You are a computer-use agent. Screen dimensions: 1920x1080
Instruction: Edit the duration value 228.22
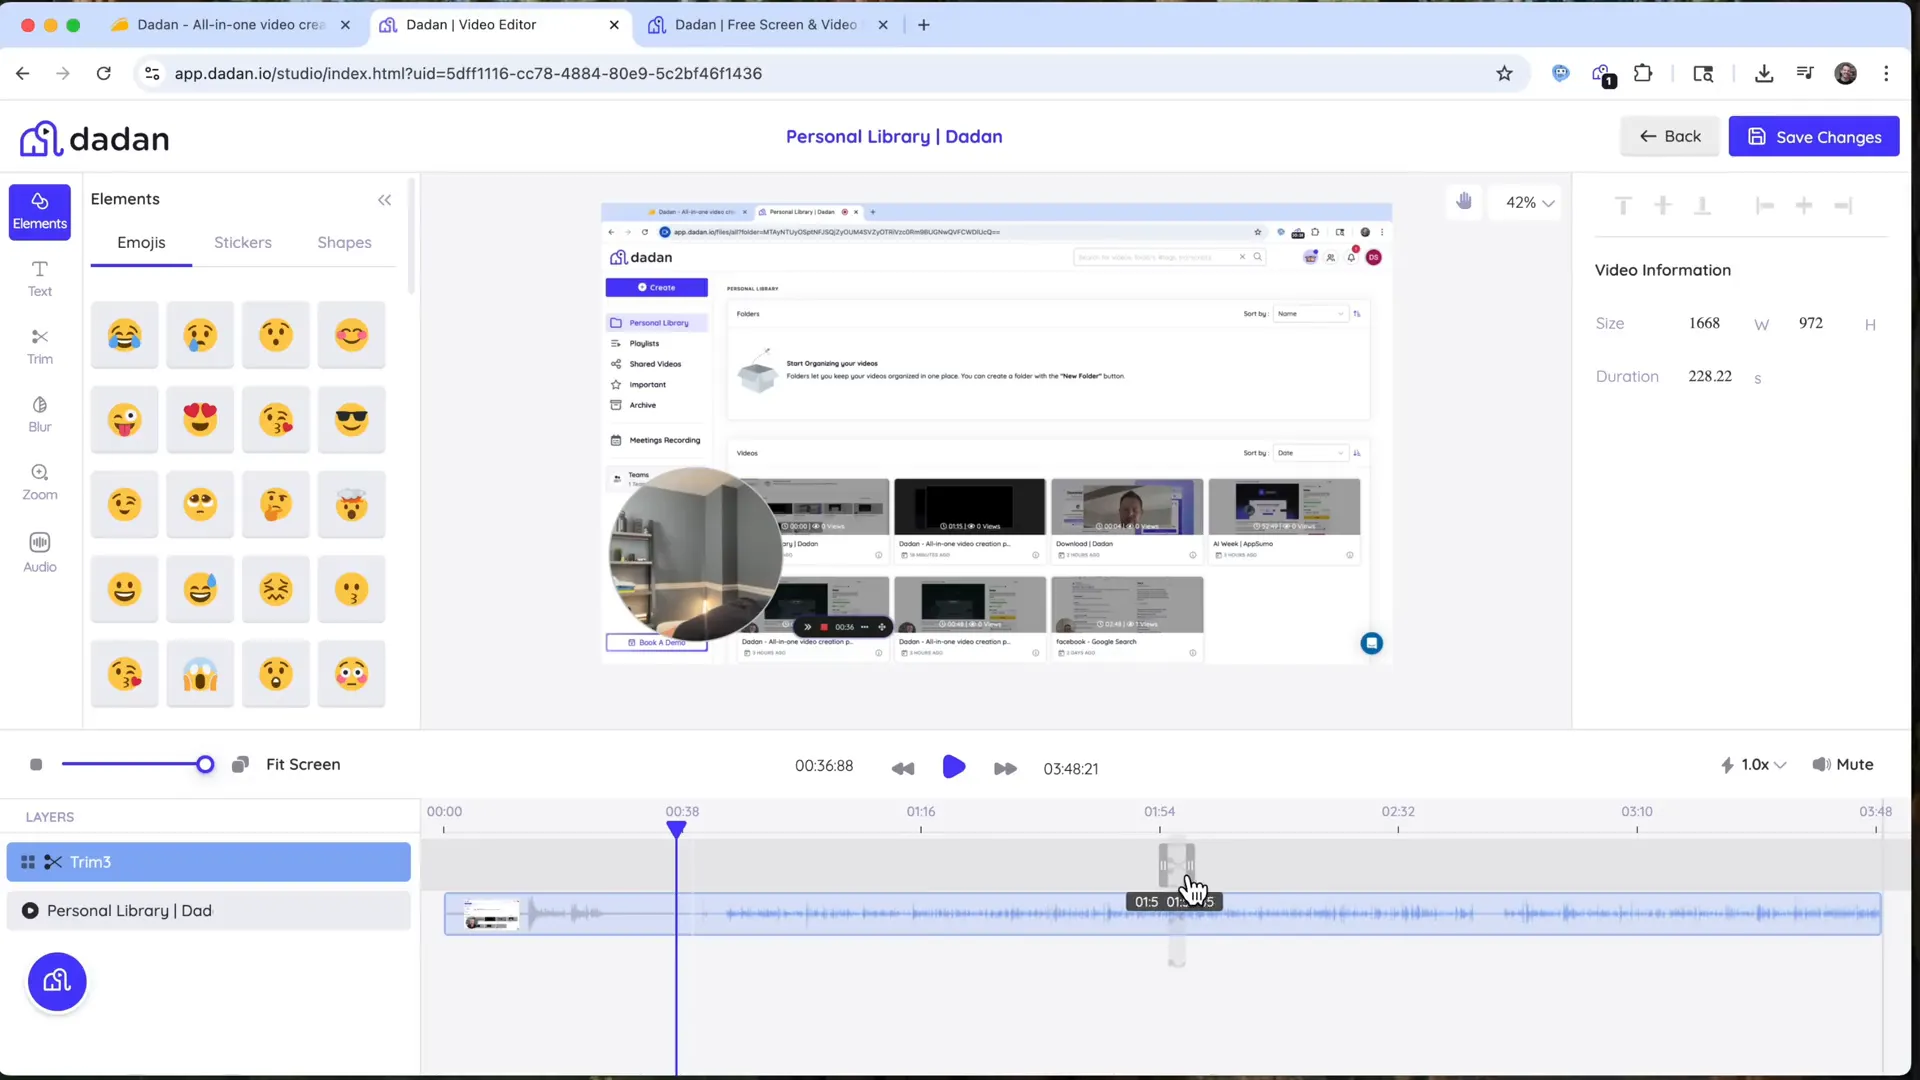point(1710,376)
